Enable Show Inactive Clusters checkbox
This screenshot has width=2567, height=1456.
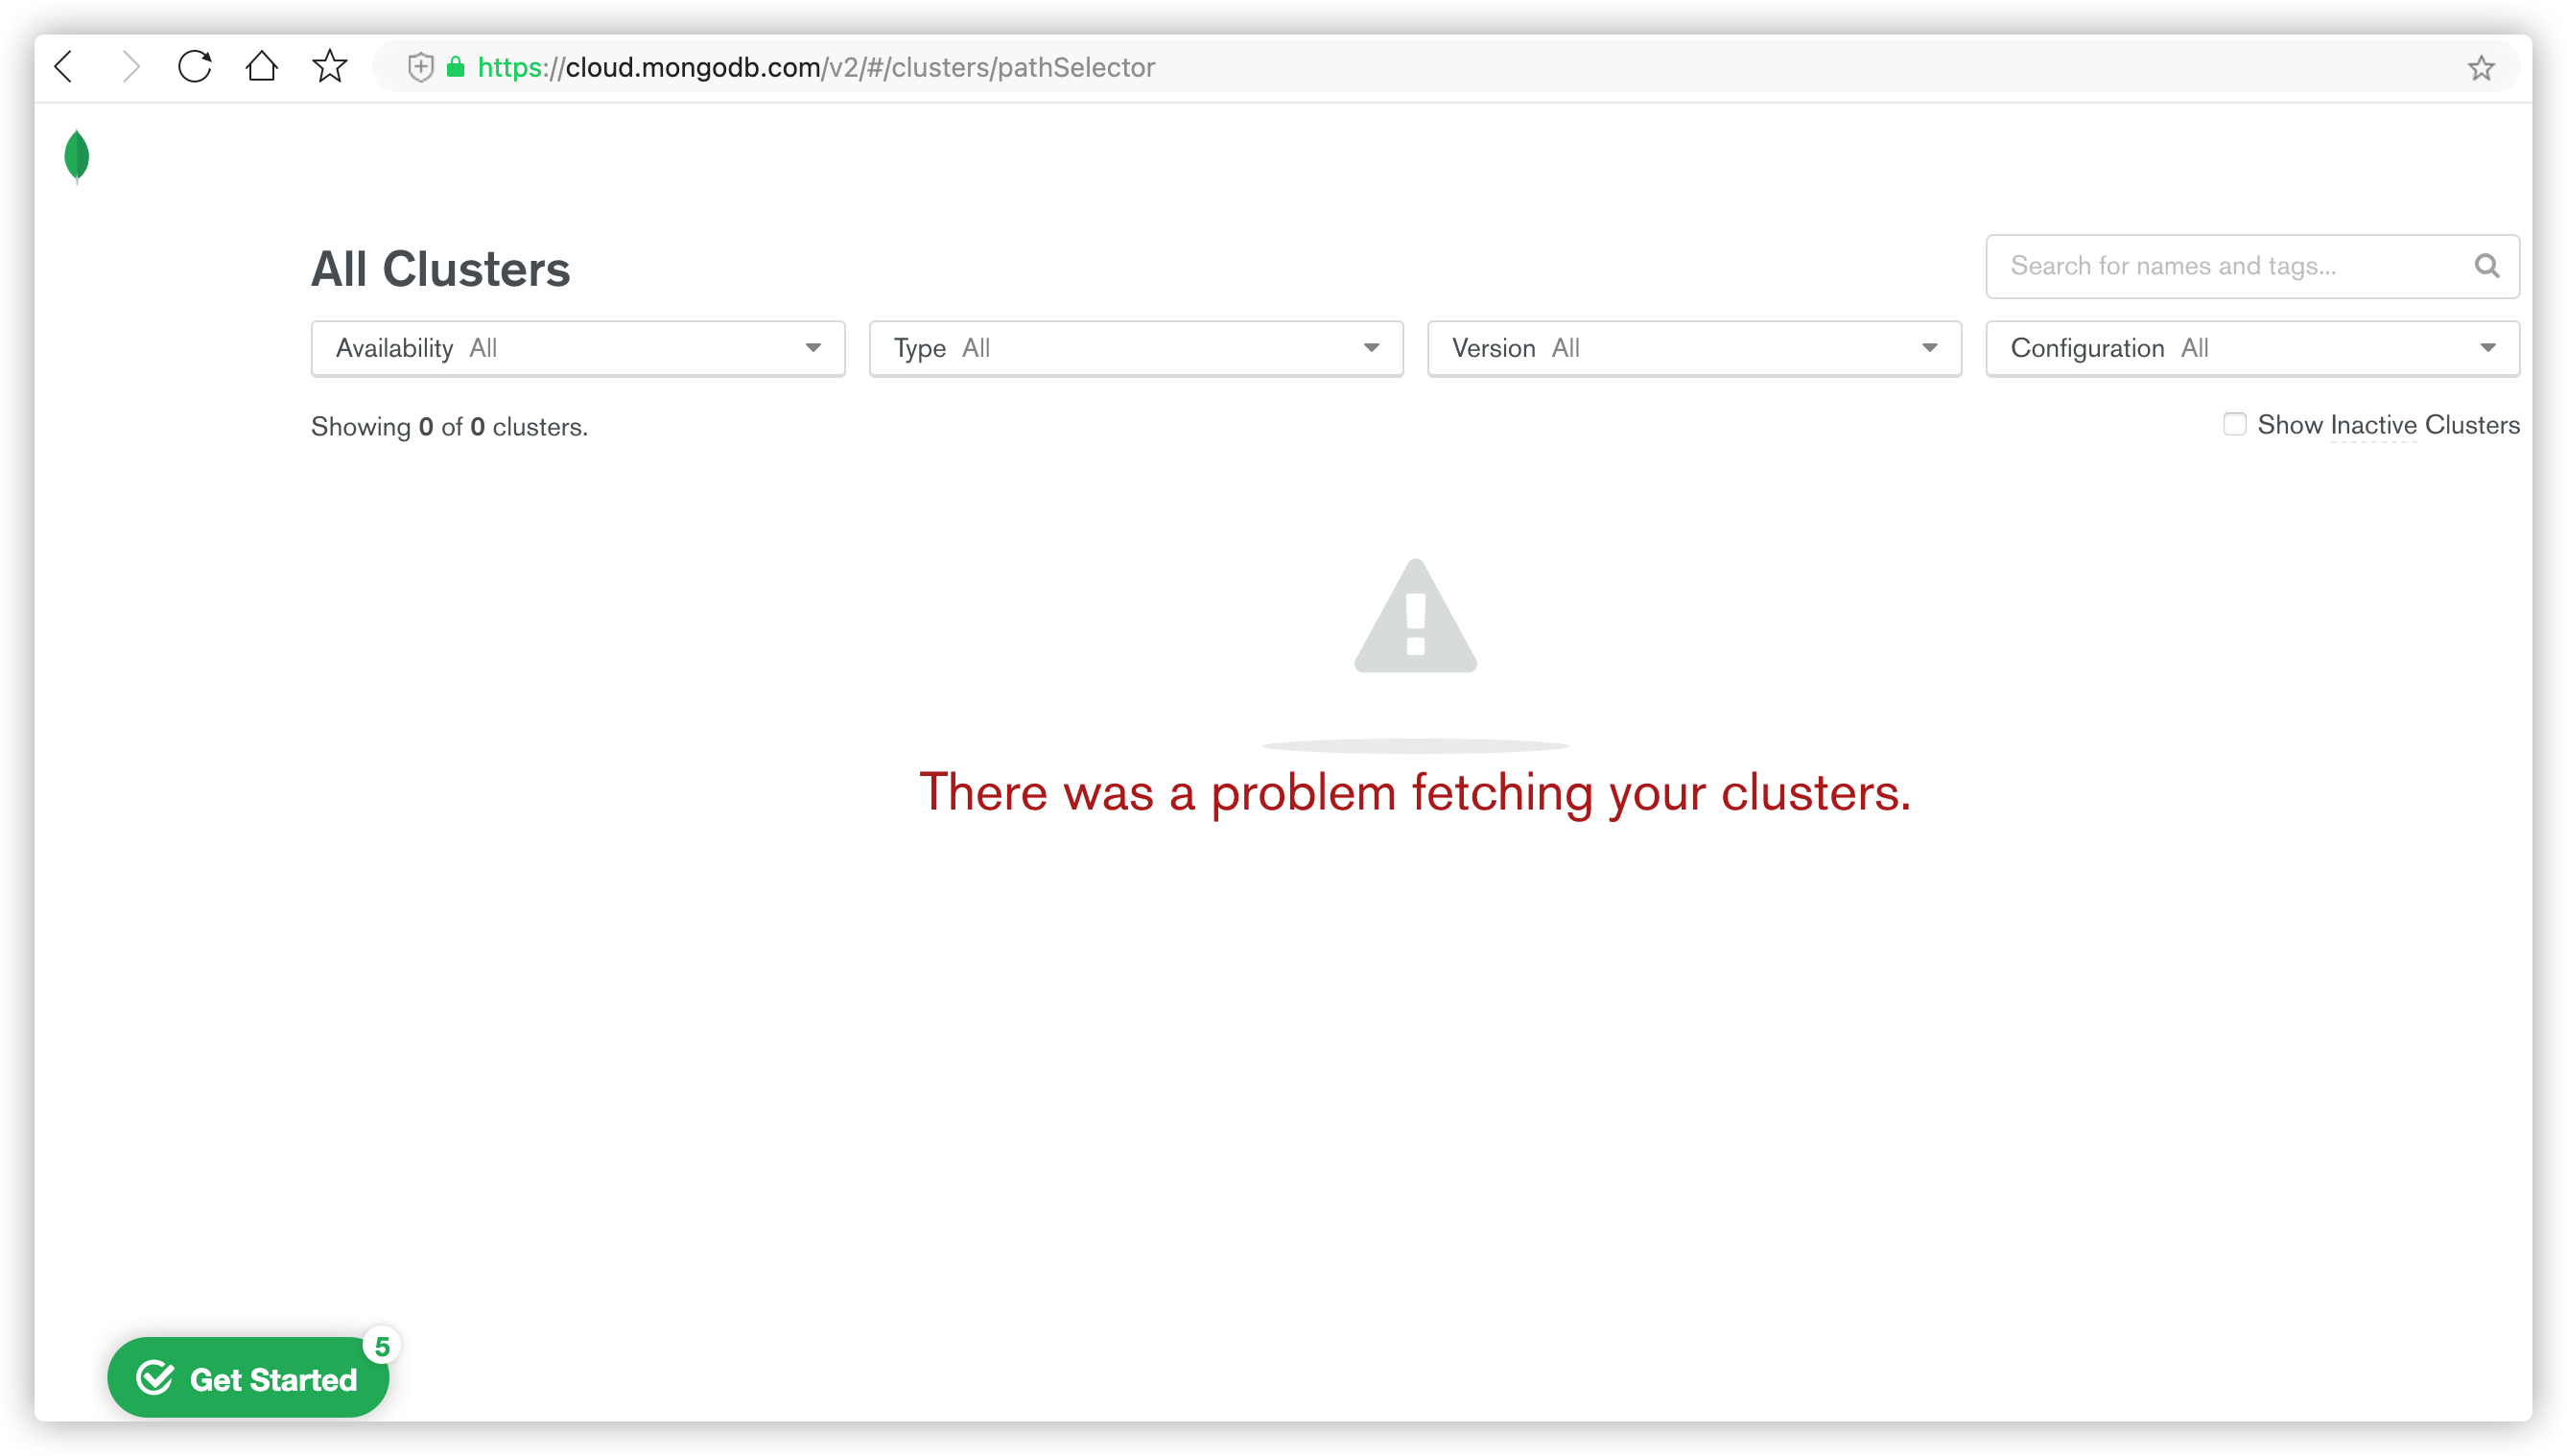pos(2234,425)
